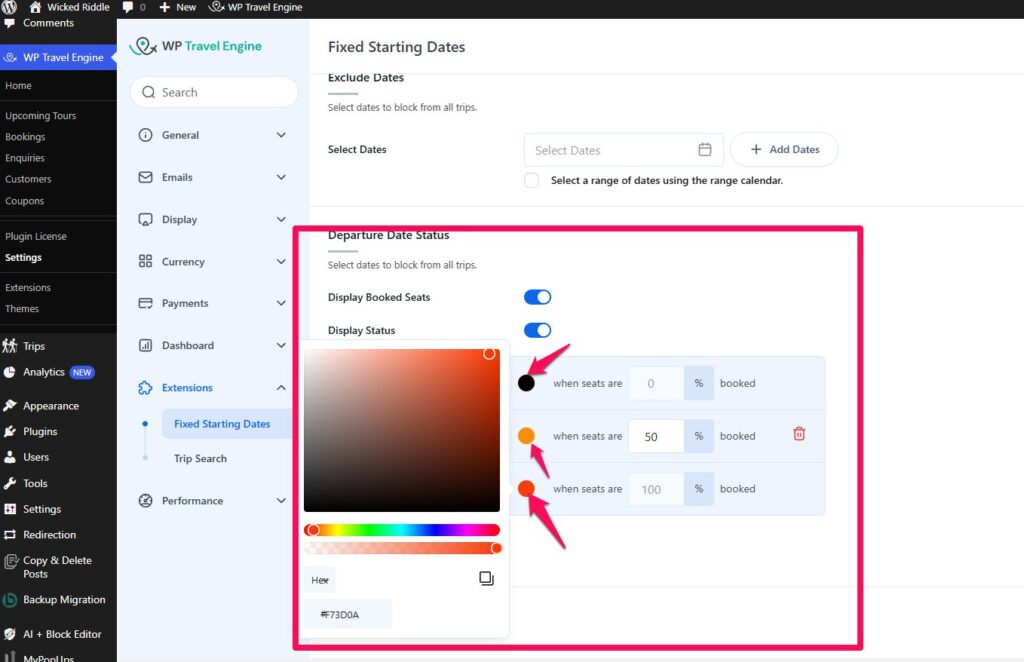Screen dimensions: 1024x662
Task: Click the Emails envelope icon
Action: point(145,178)
